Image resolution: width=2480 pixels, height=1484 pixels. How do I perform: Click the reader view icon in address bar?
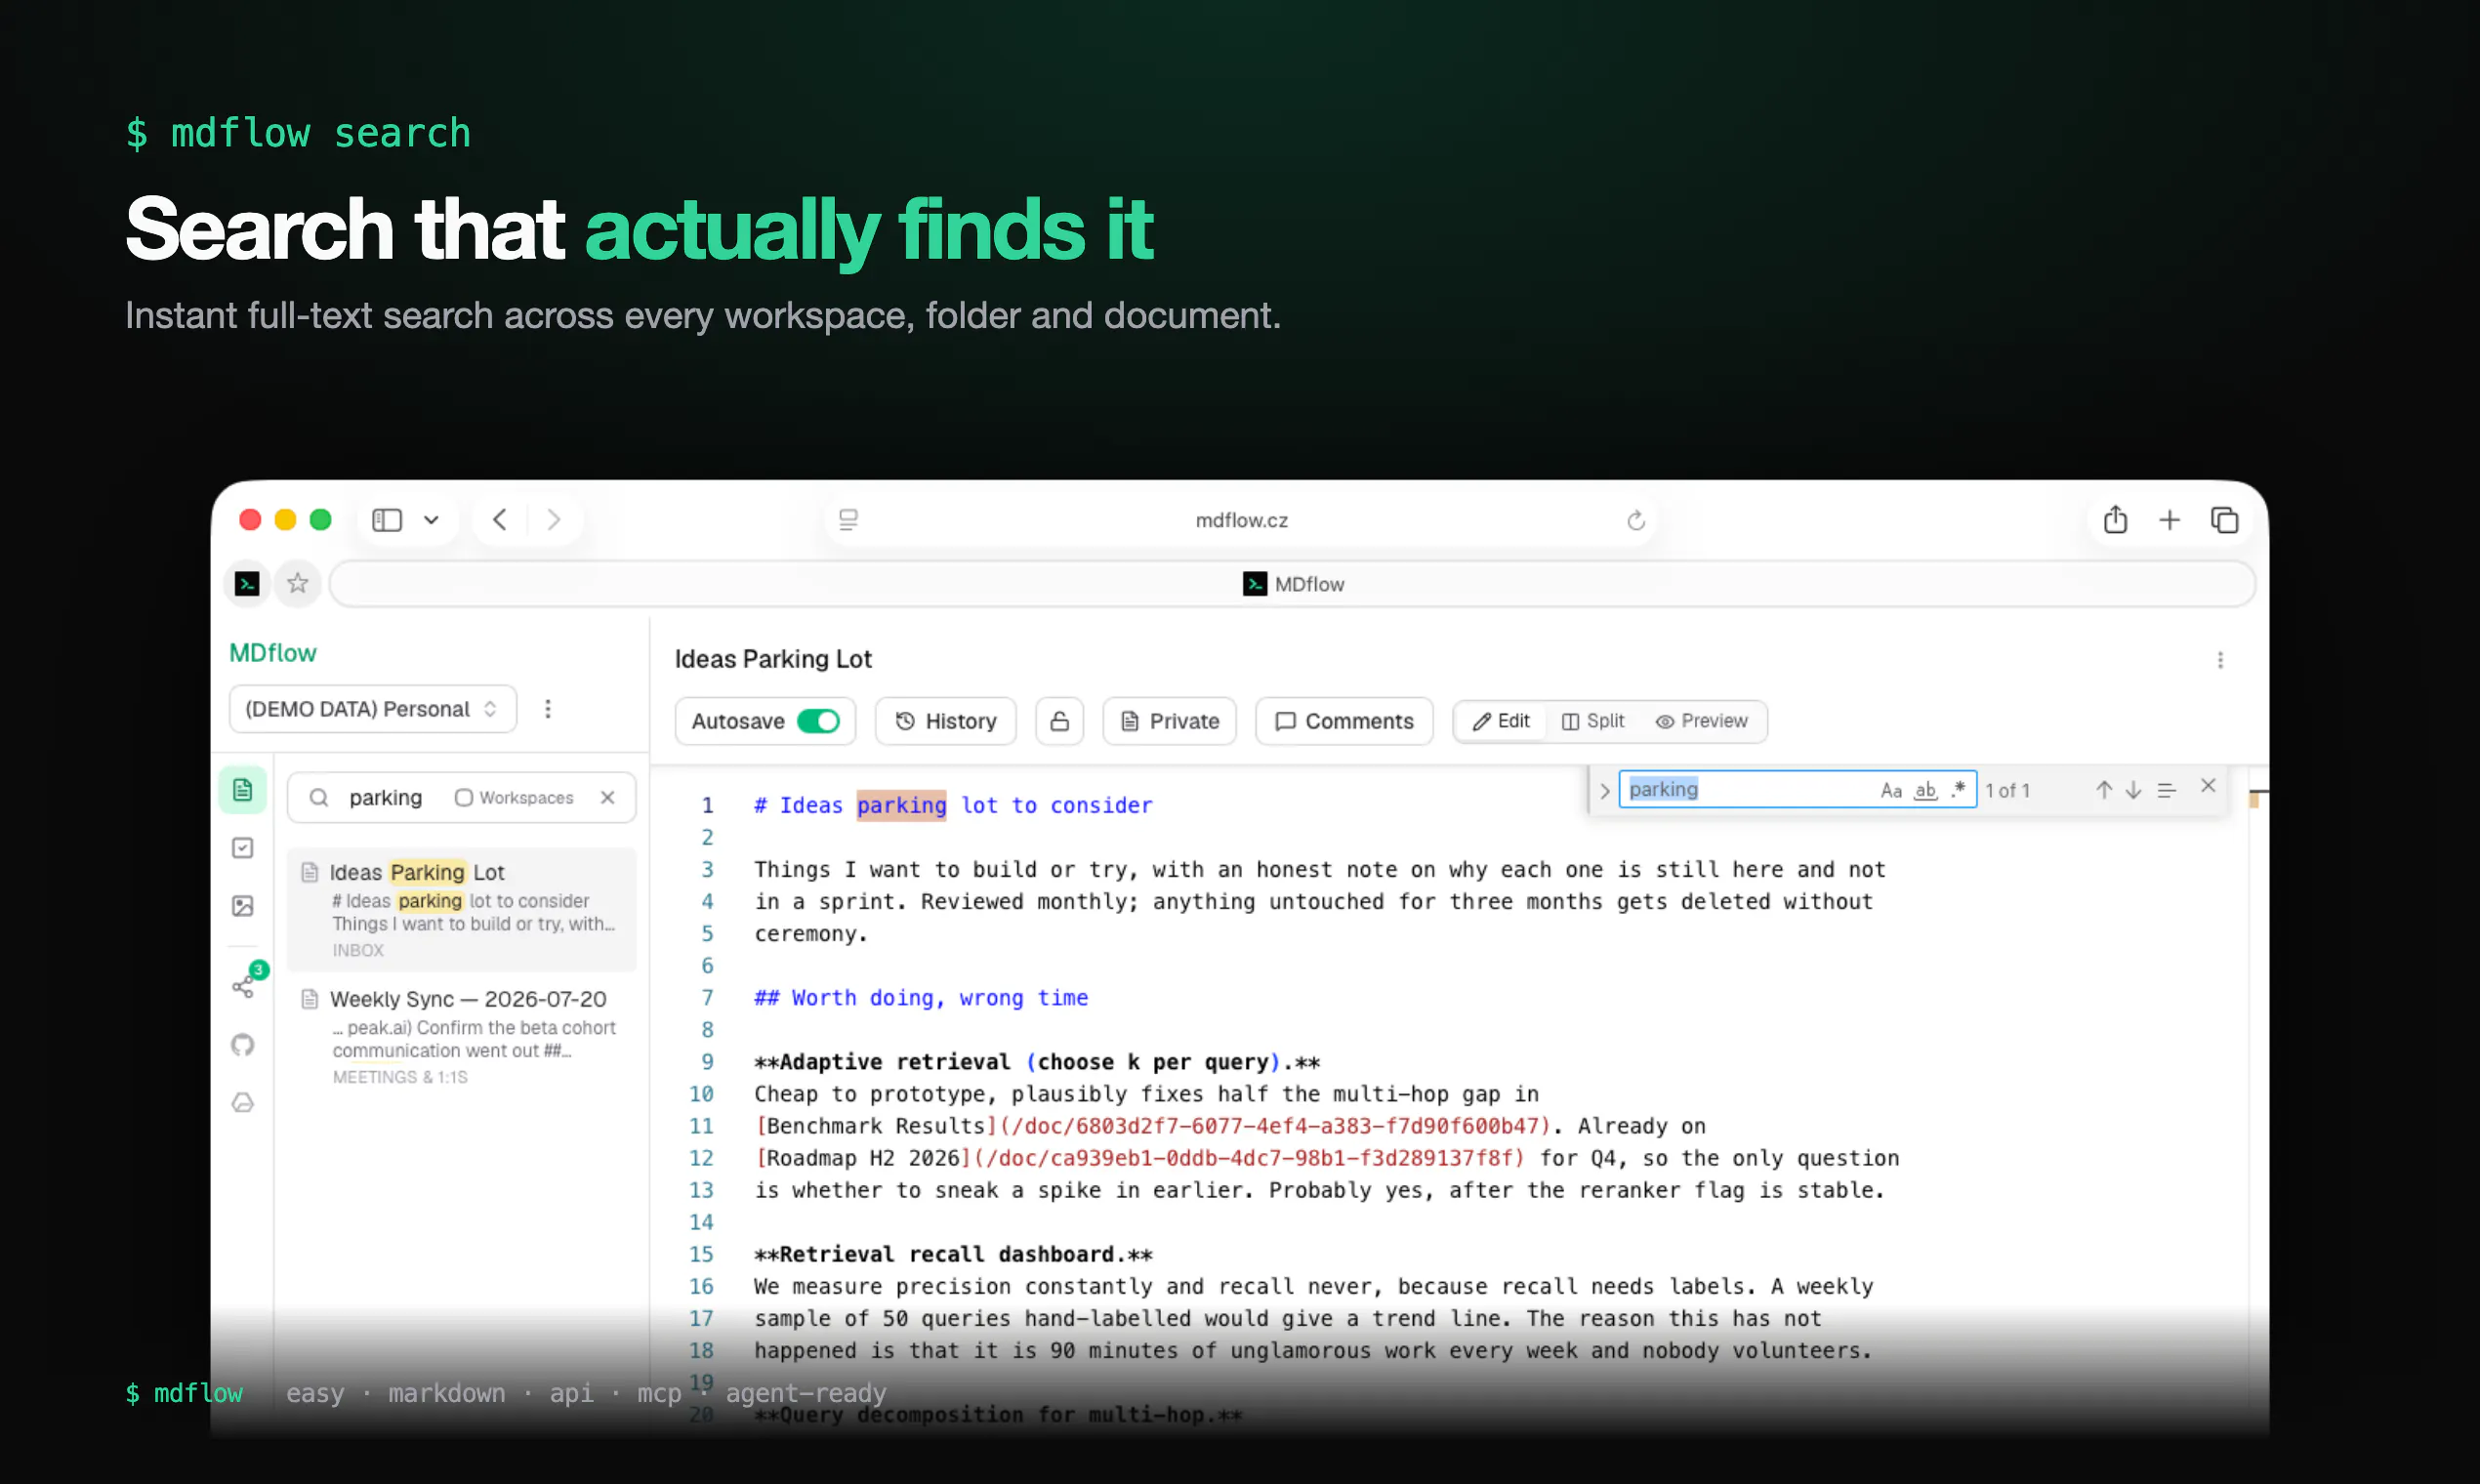click(848, 520)
